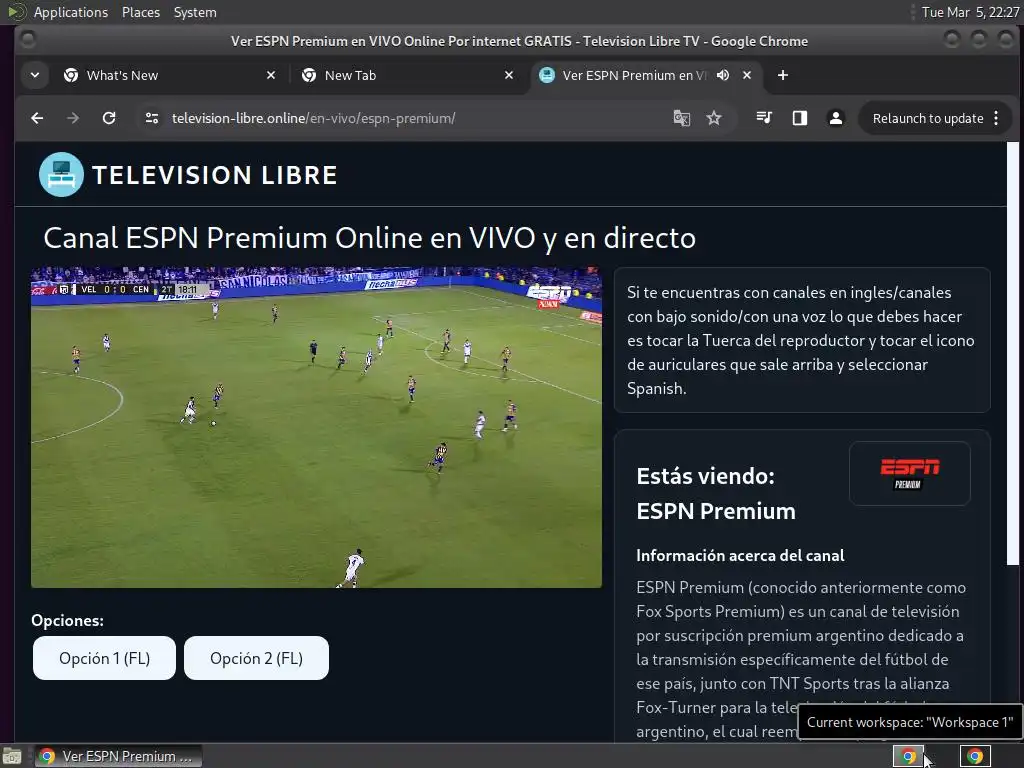This screenshot has height=768, width=1024.
Task: Click the ESPN Premium channel logo
Action: (909, 473)
